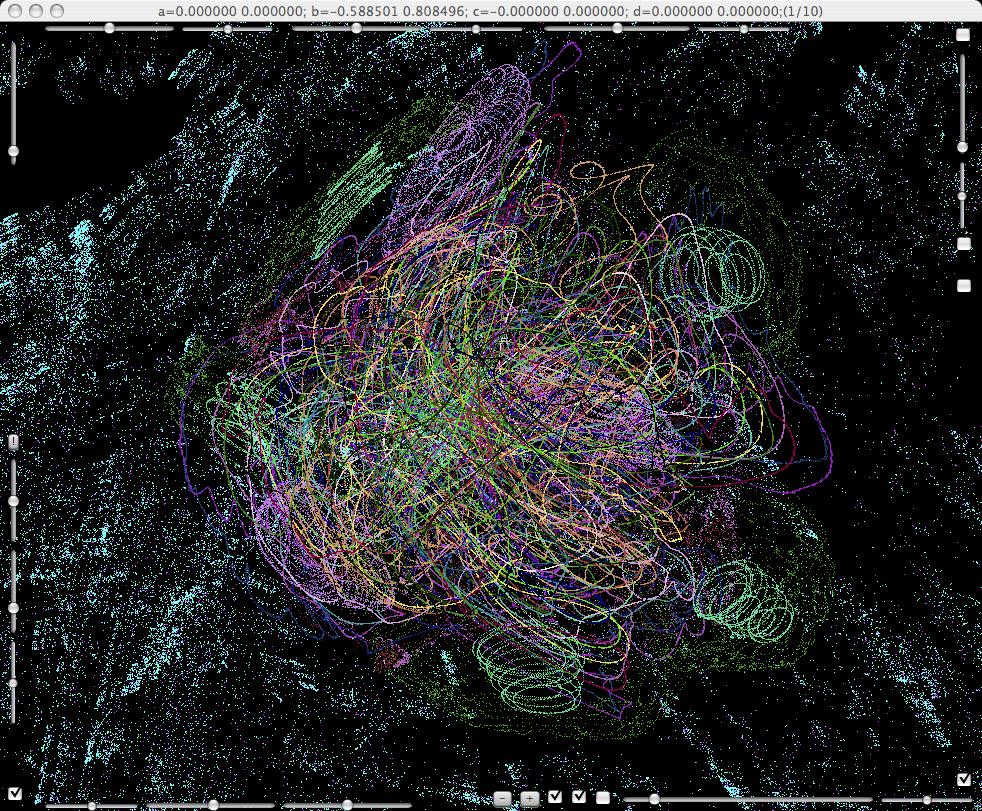Click the second top-row slider's small knob
982x811 pixels.
click(228, 29)
